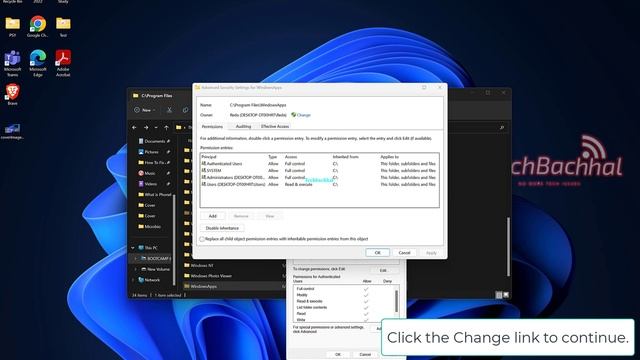Expand the BOOTCAMP drive node

[x=136, y=258]
